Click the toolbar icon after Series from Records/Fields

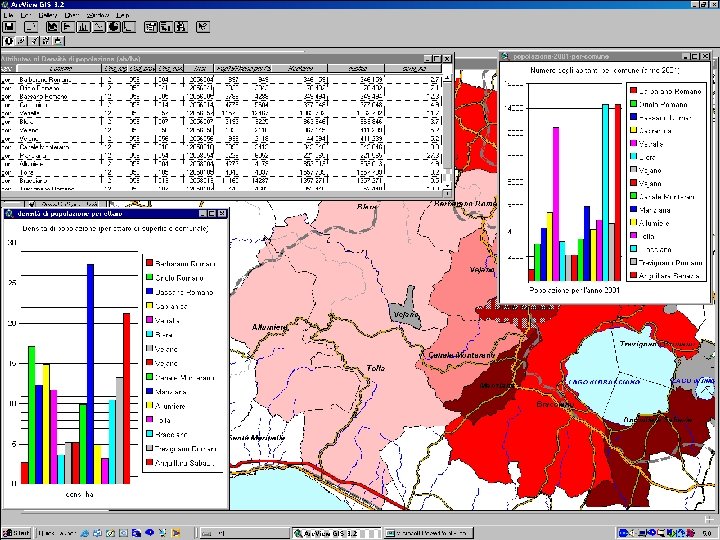(x=166, y=27)
